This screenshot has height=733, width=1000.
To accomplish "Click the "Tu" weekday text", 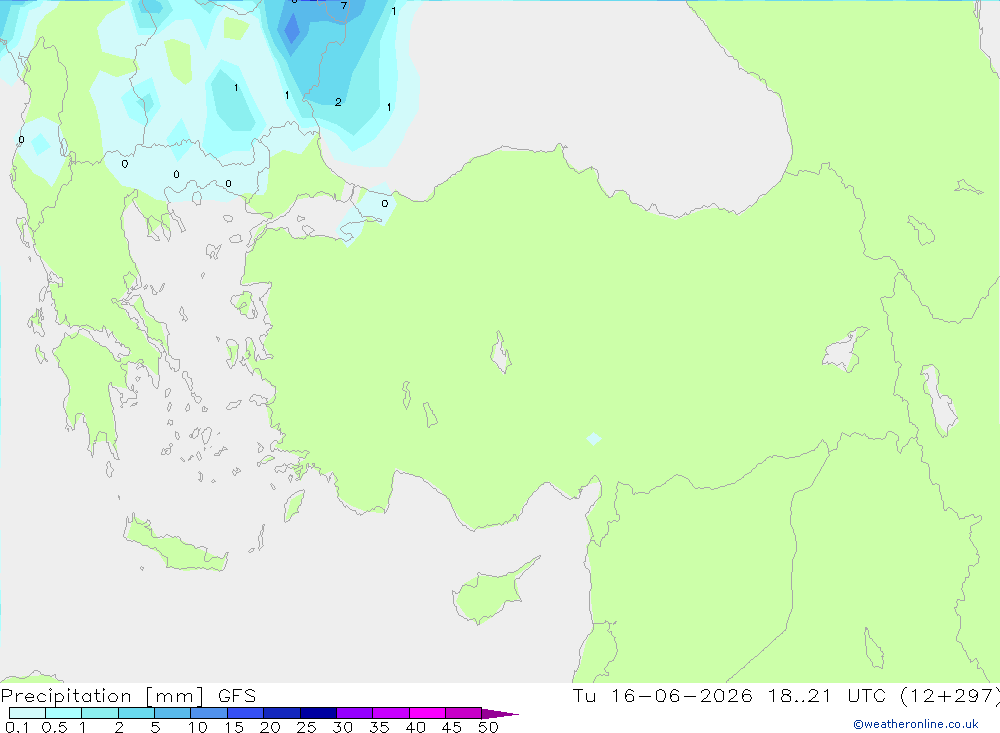I will pos(584,695).
